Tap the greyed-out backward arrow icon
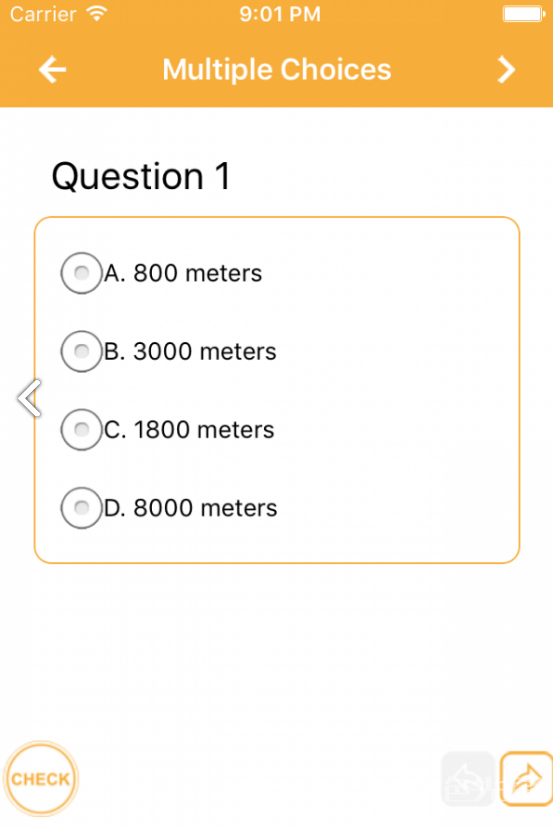 [468, 779]
